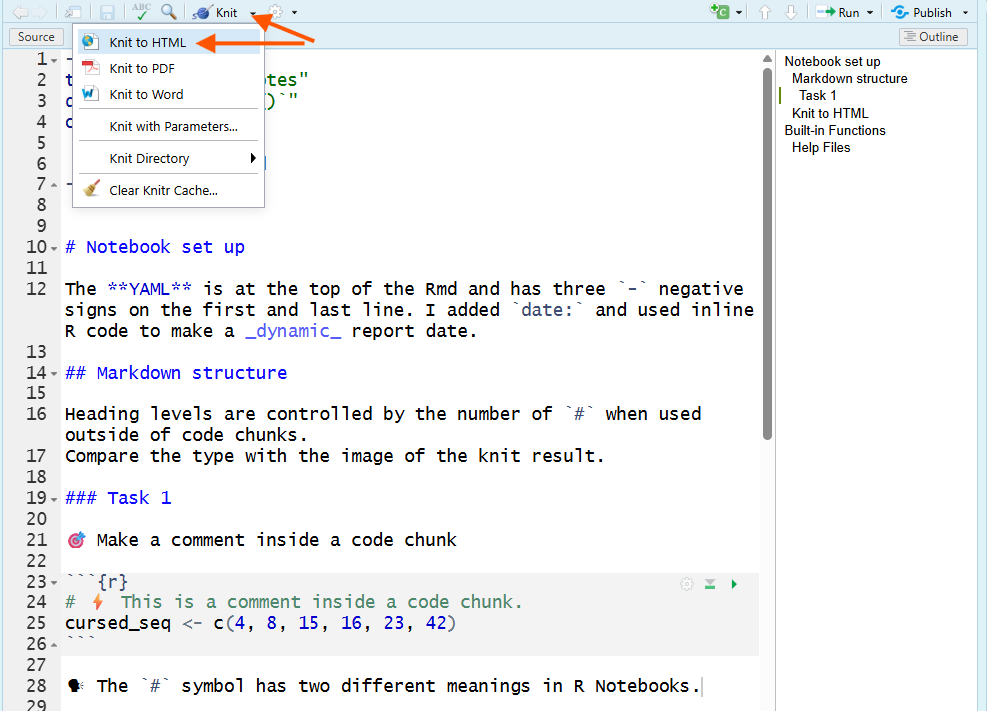Click the editor vertical scrollbar thumb
This screenshot has height=711, width=987.
click(767, 254)
